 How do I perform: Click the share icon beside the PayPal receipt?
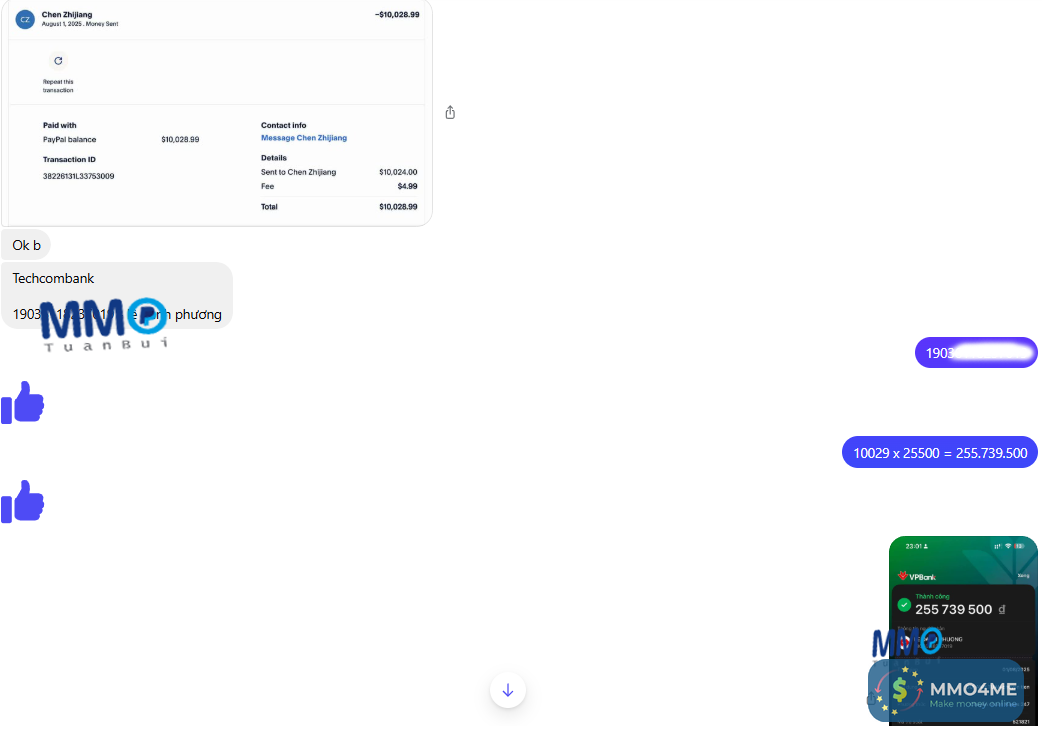[450, 112]
